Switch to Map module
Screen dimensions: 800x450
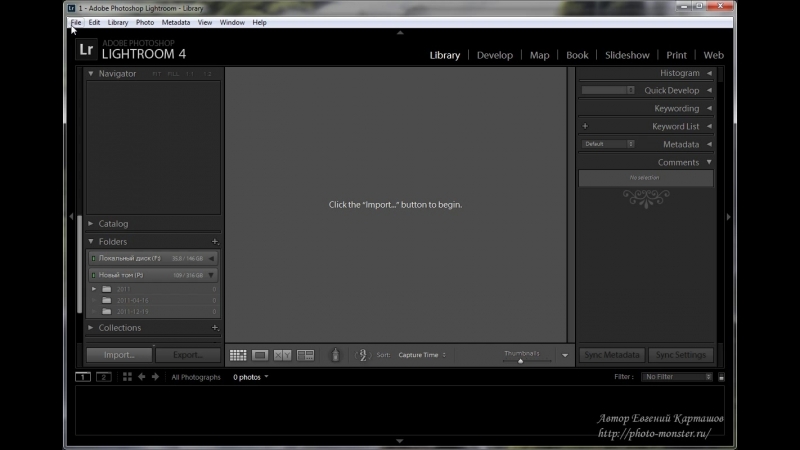pyautogui.click(x=539, y=55)
